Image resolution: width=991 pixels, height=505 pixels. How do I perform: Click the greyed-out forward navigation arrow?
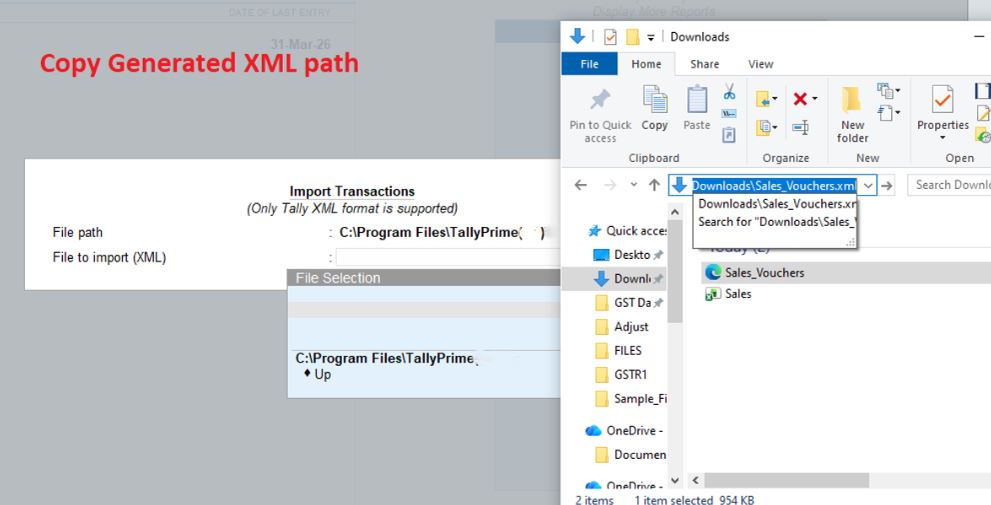pyautogui.click(x=610, y=185)
